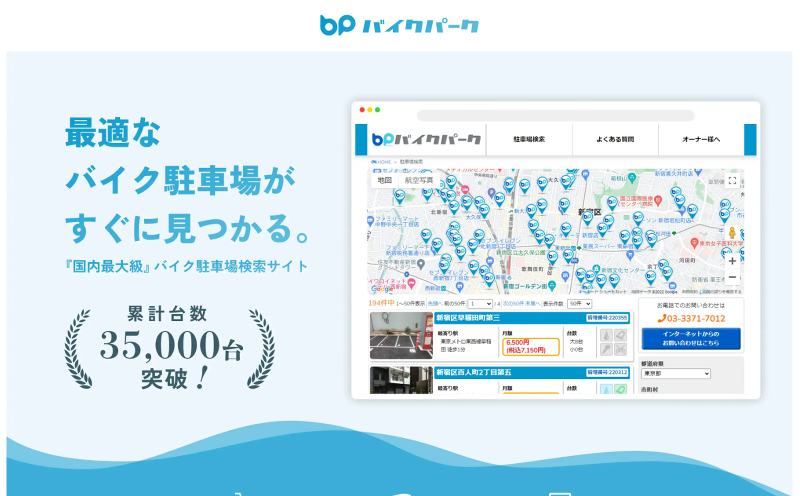800x496 pixels.
Task: Click the laurel wreath 35,000台 badge
Action: (x=169, y=348)
